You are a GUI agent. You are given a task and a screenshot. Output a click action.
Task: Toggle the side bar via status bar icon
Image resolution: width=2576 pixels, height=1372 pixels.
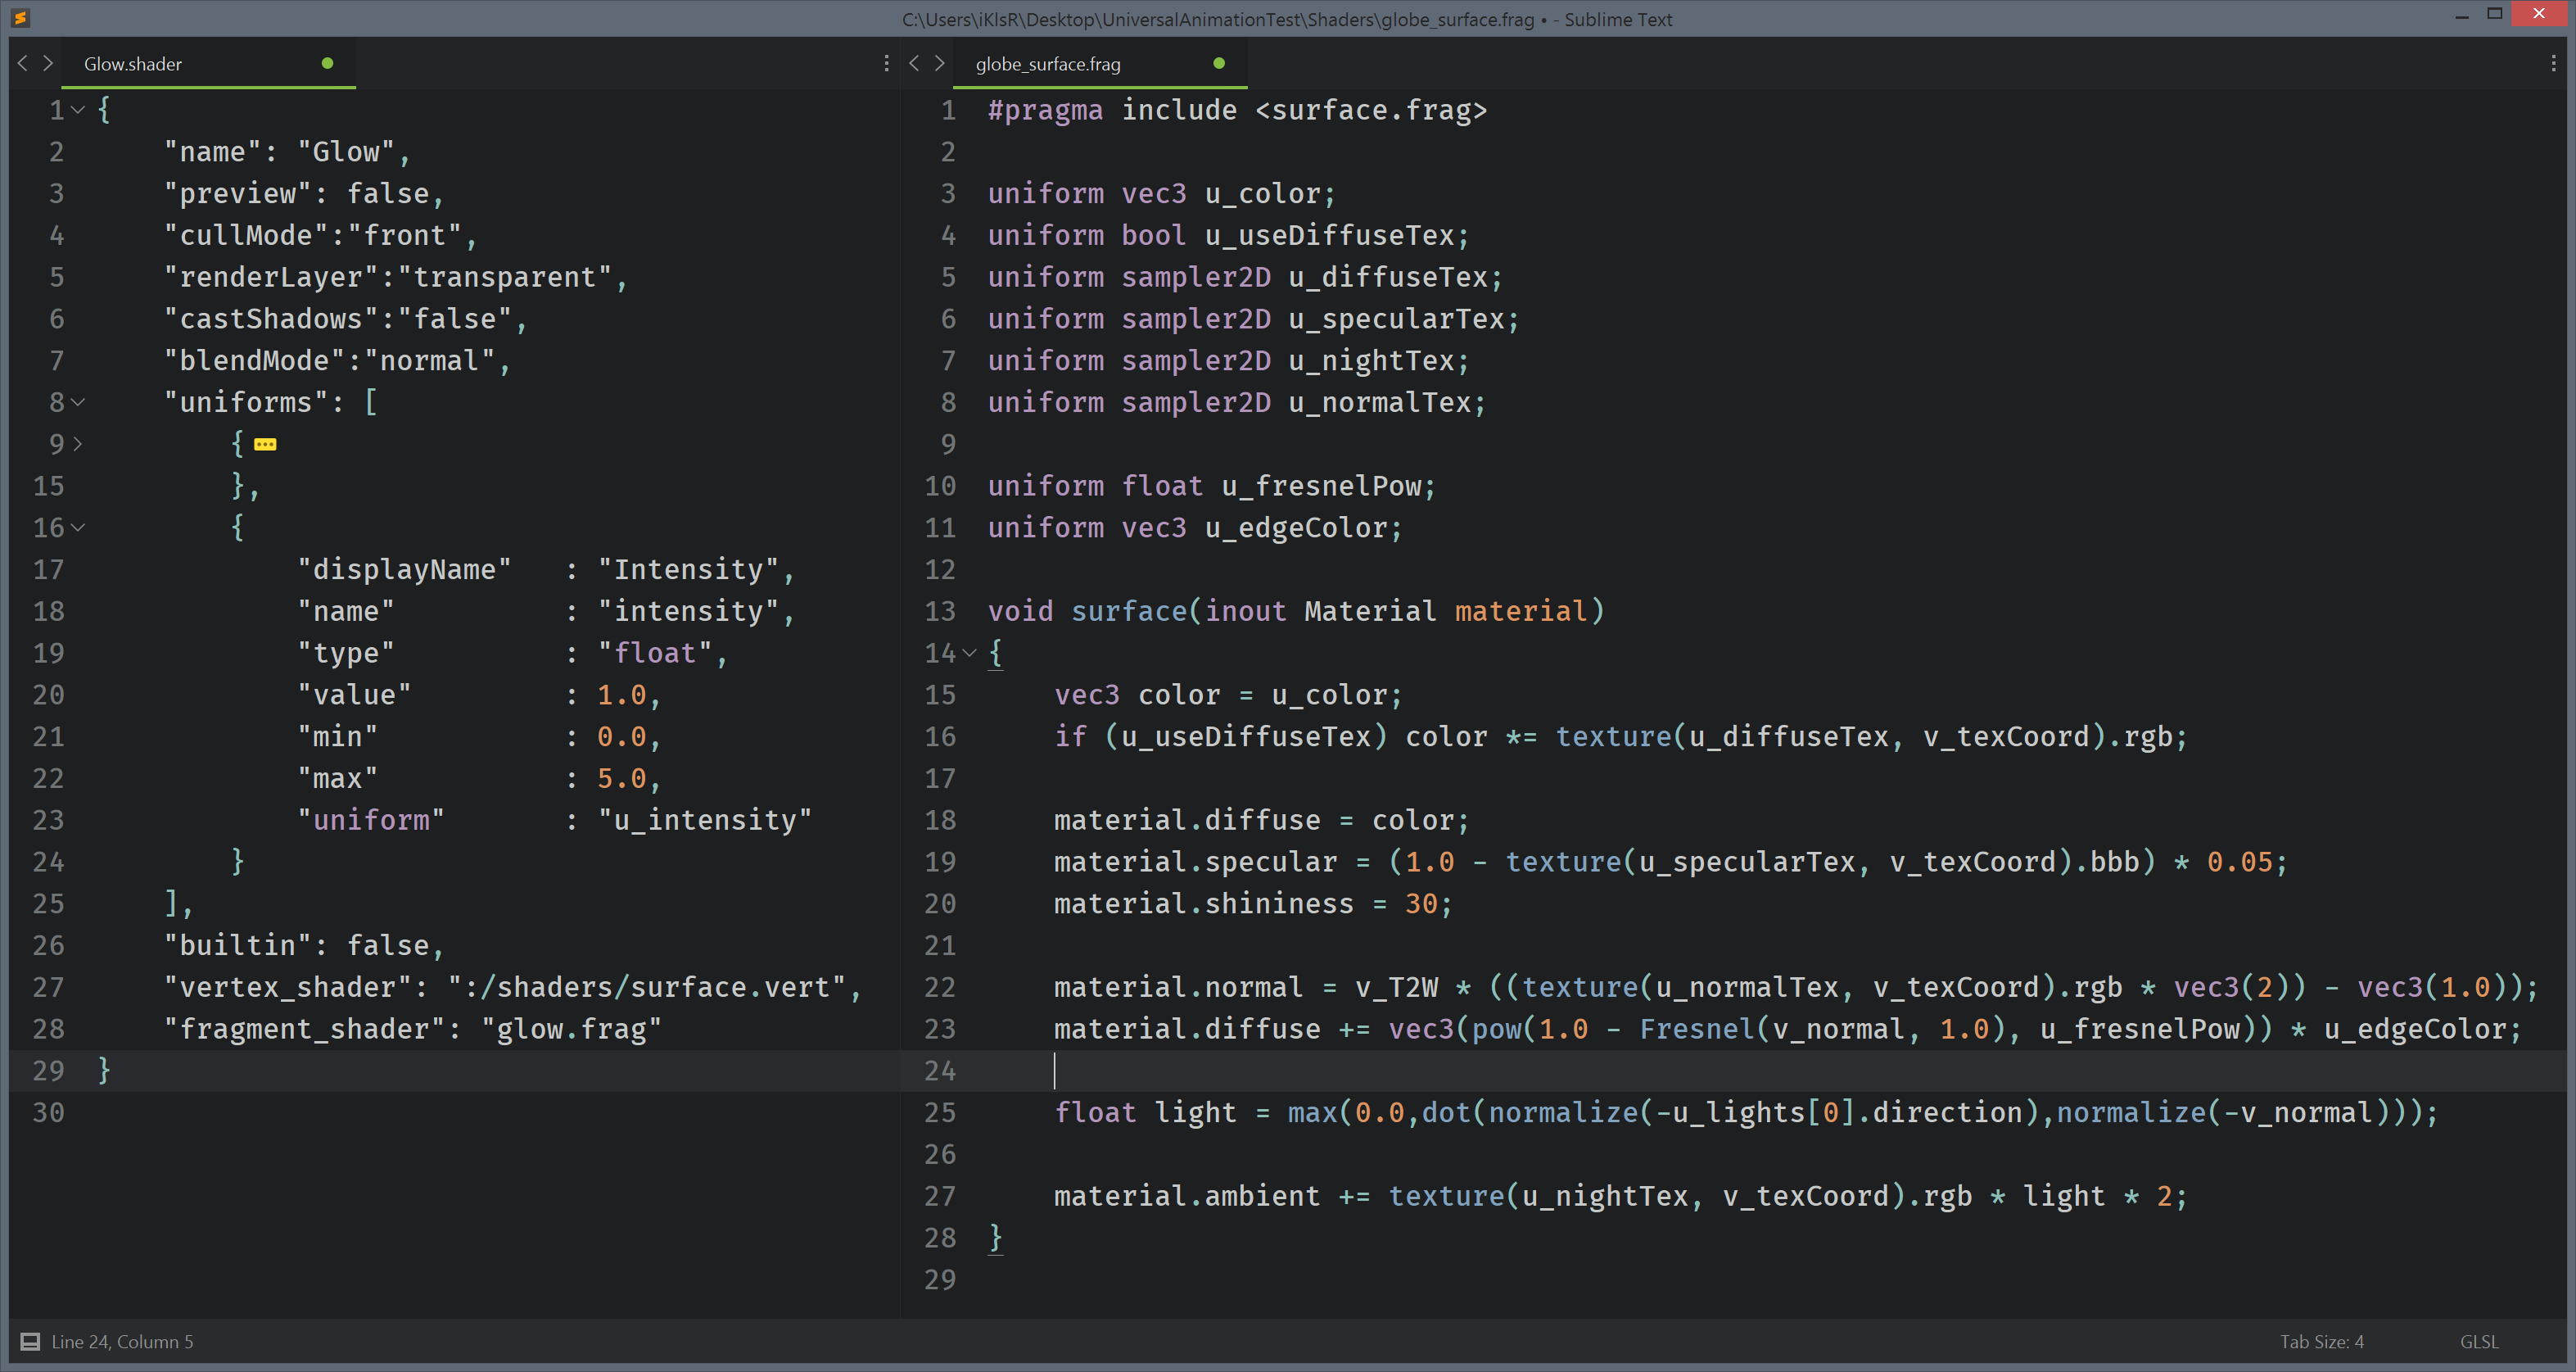[x=30, y=1342]
